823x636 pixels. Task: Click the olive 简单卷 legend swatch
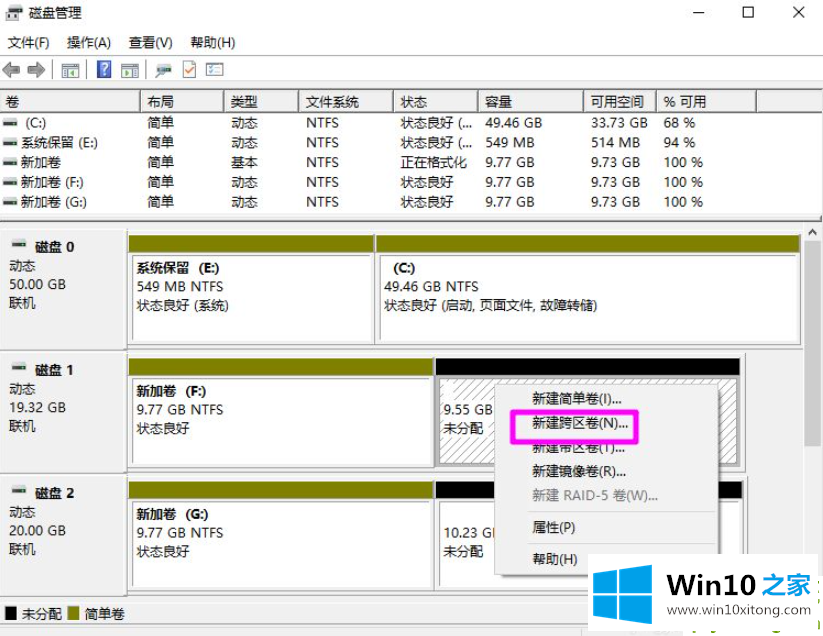(73, 613)
